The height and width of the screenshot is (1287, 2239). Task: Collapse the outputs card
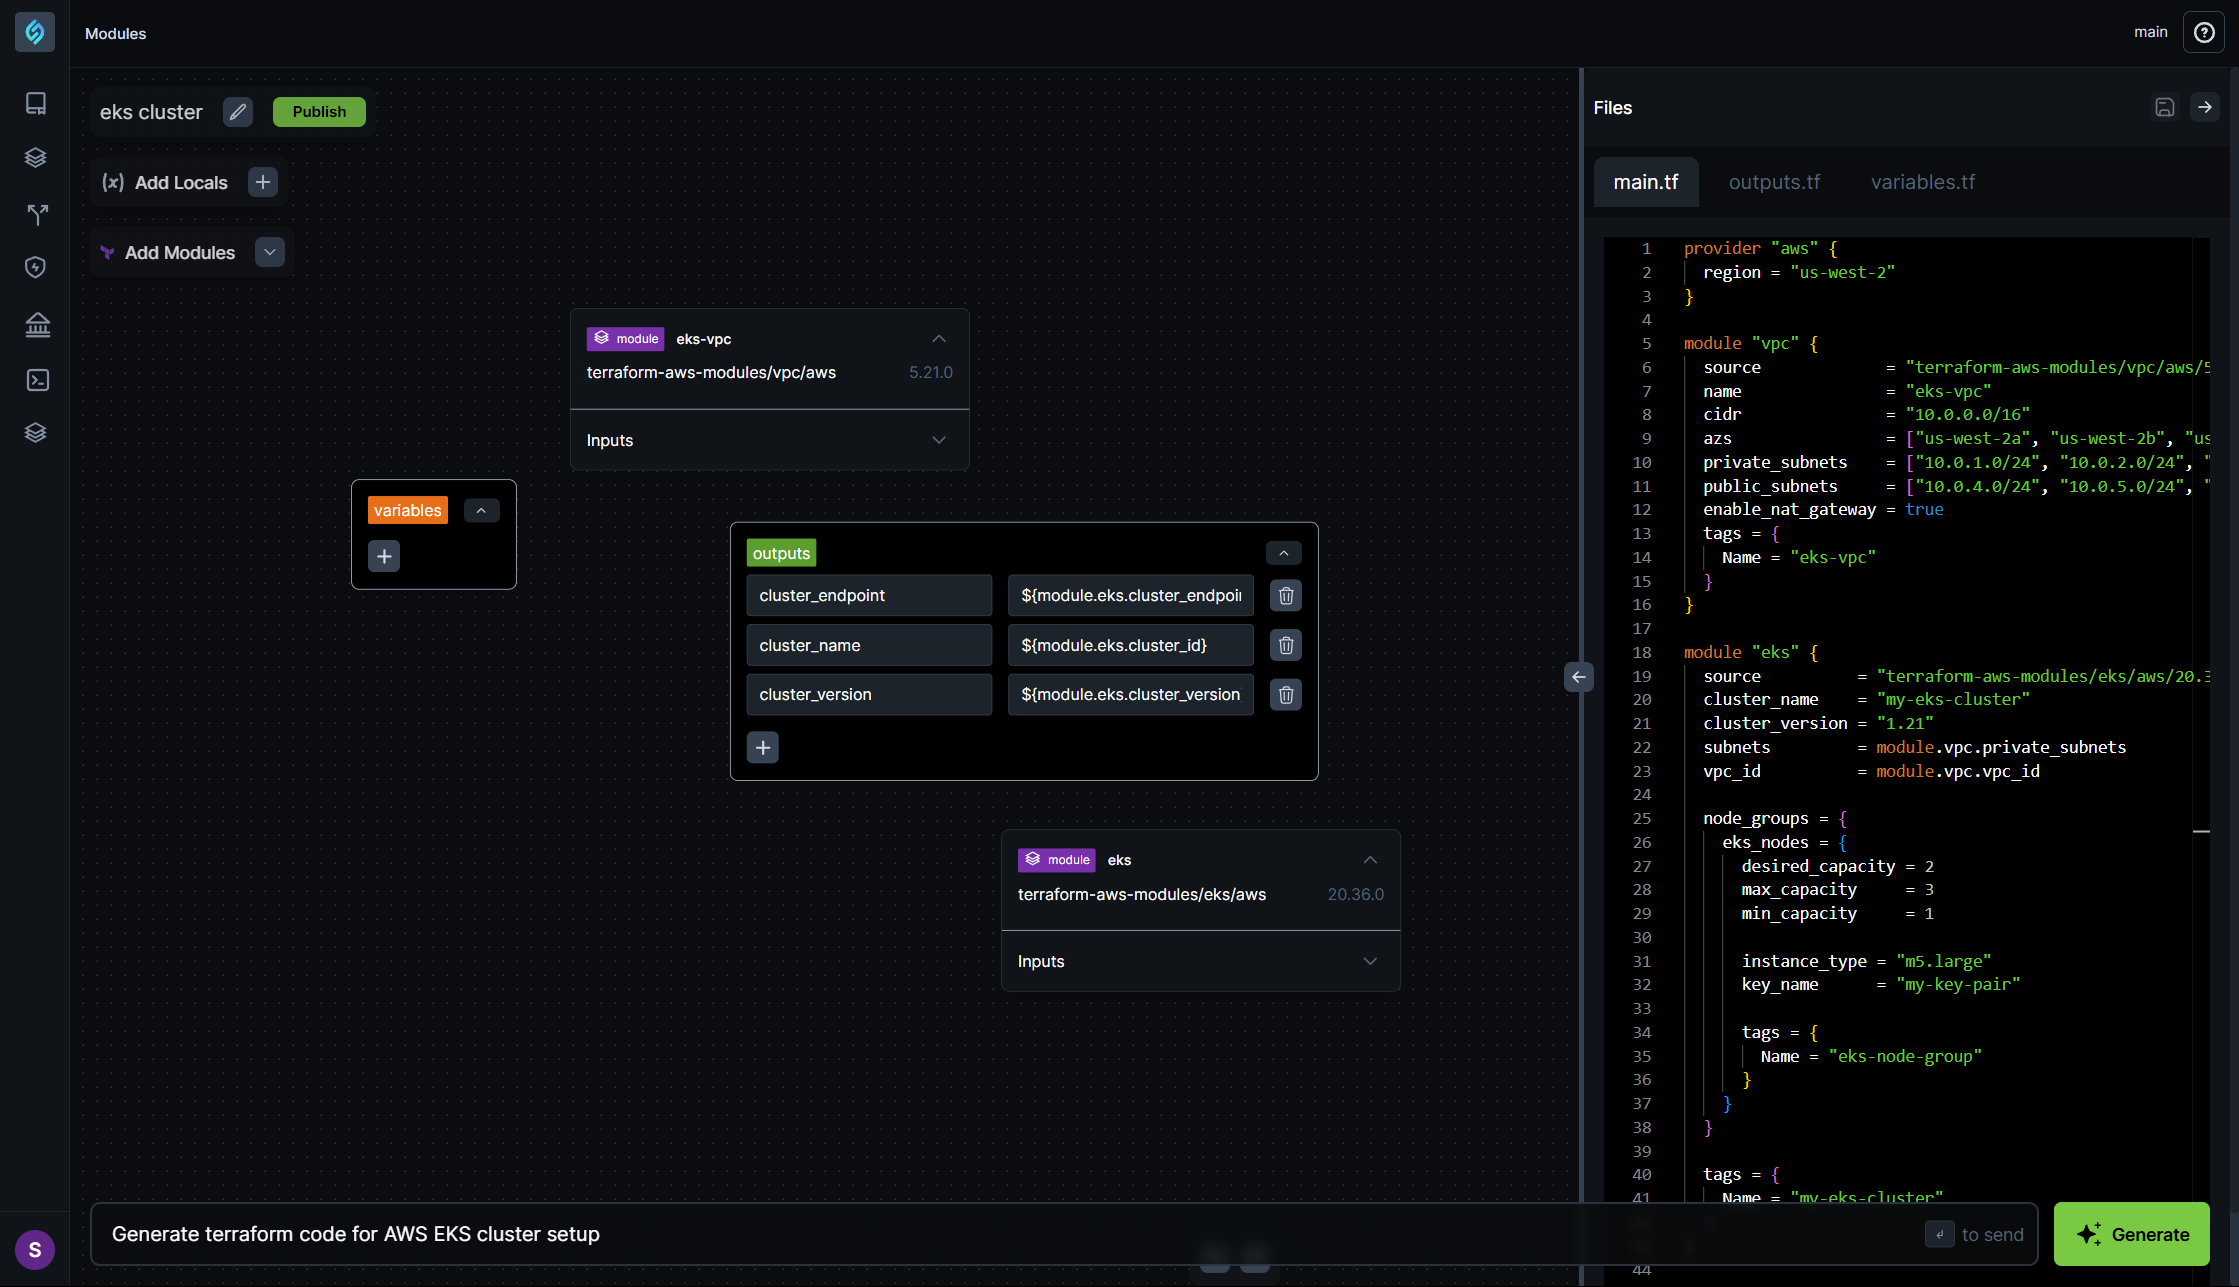[x=1284, y=553]
